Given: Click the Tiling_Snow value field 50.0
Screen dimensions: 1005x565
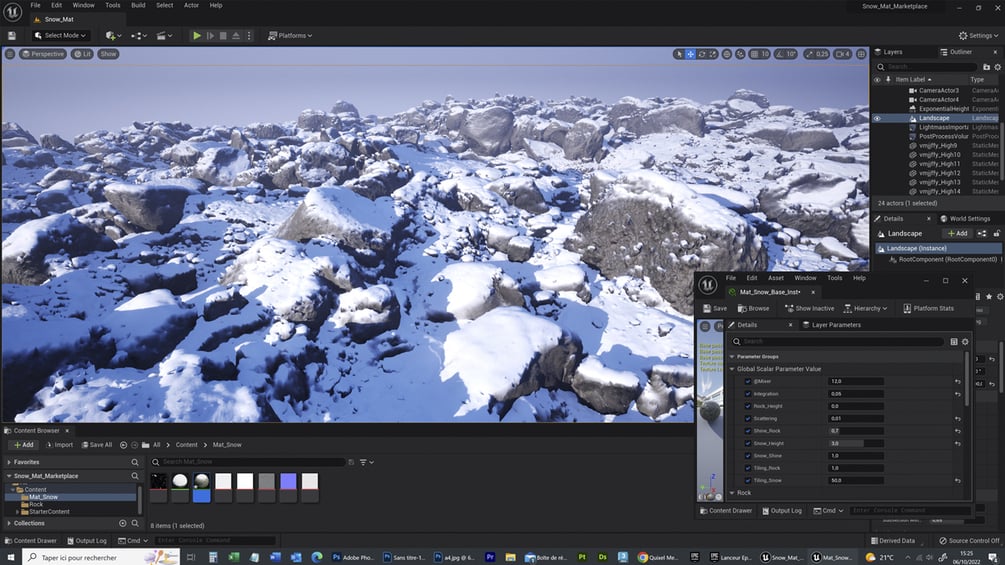Looking at the screenshot, I should point(856,480).
